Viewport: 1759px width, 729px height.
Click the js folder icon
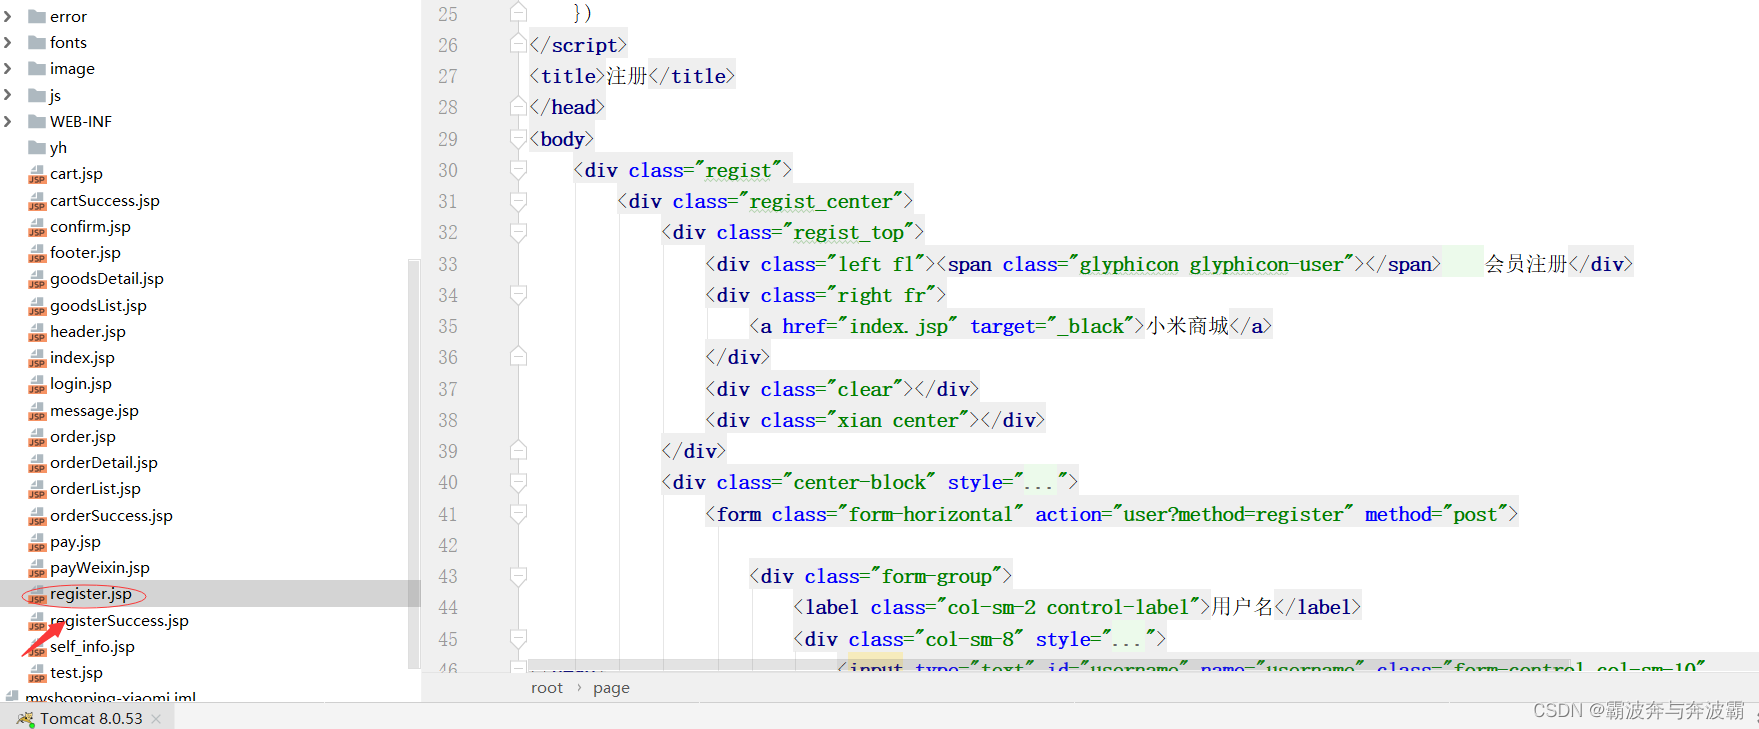[x=37, y=95]
